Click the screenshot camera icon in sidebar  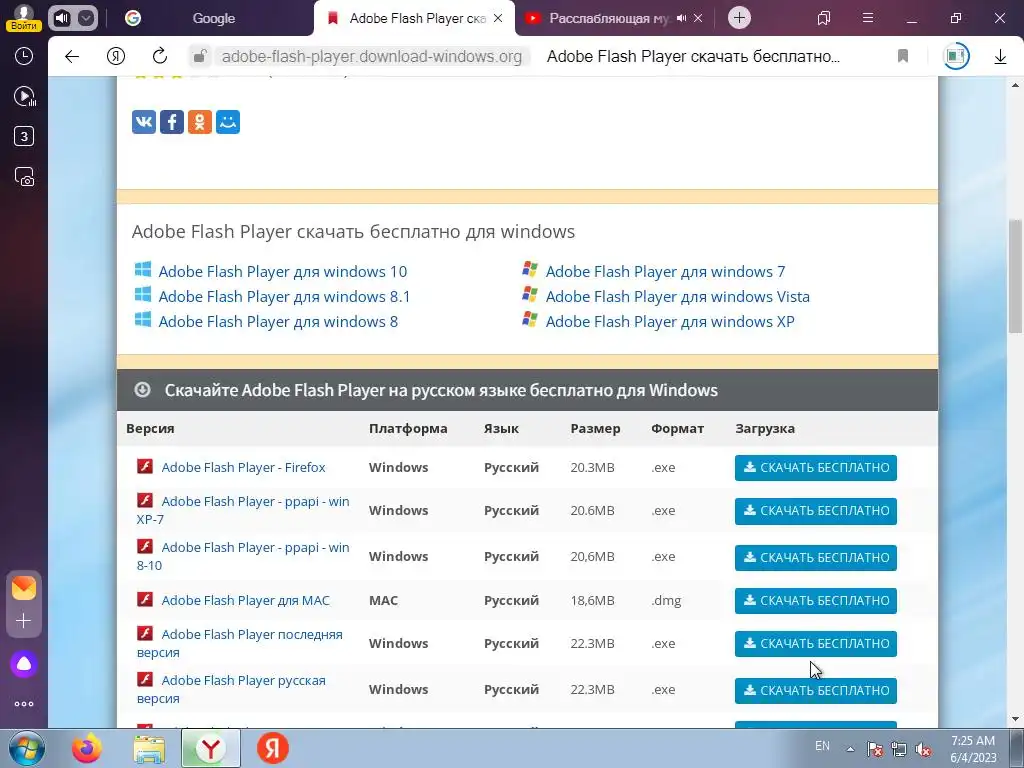(24, 176)
